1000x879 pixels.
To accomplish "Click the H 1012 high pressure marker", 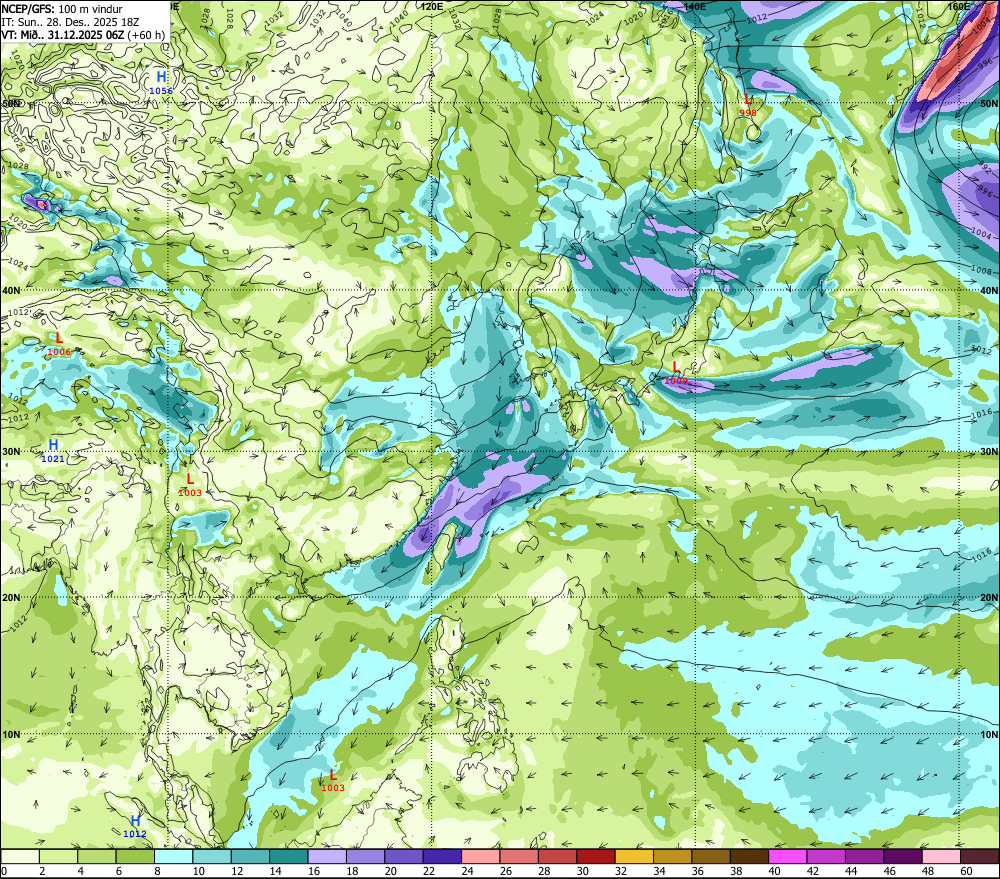I will [135, 827].
